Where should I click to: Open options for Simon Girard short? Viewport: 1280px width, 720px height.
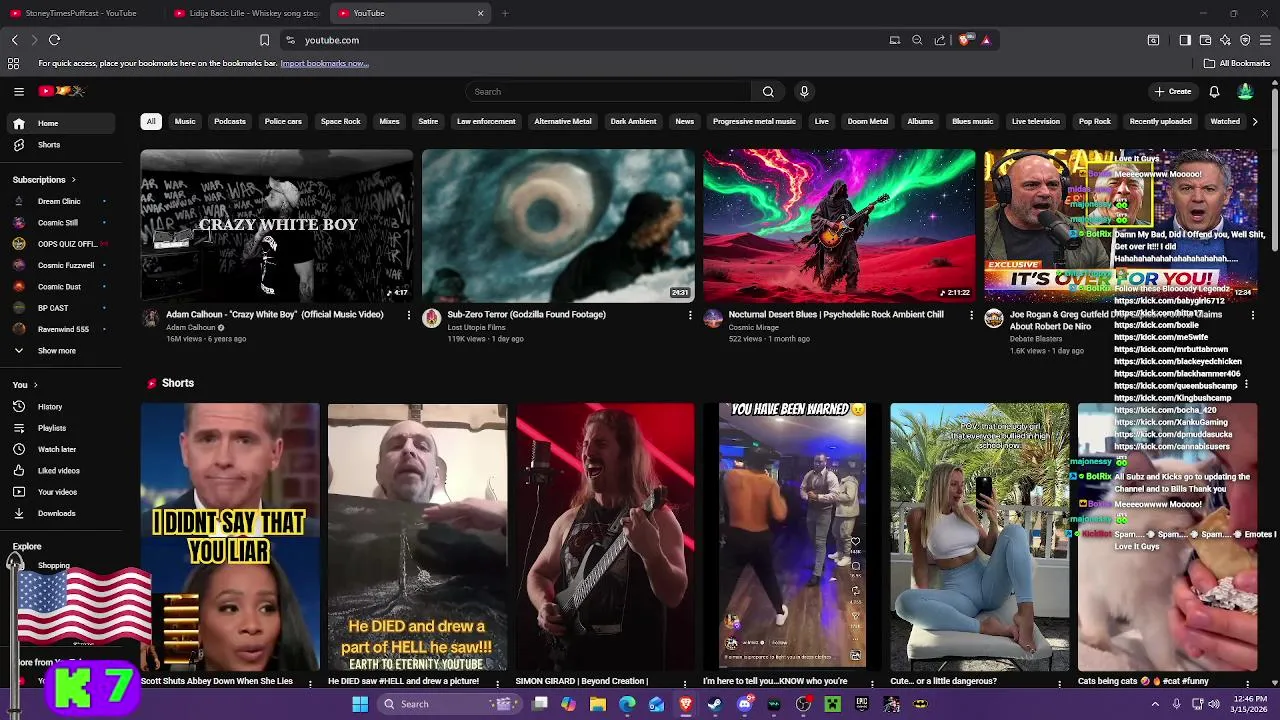(684, 683)
